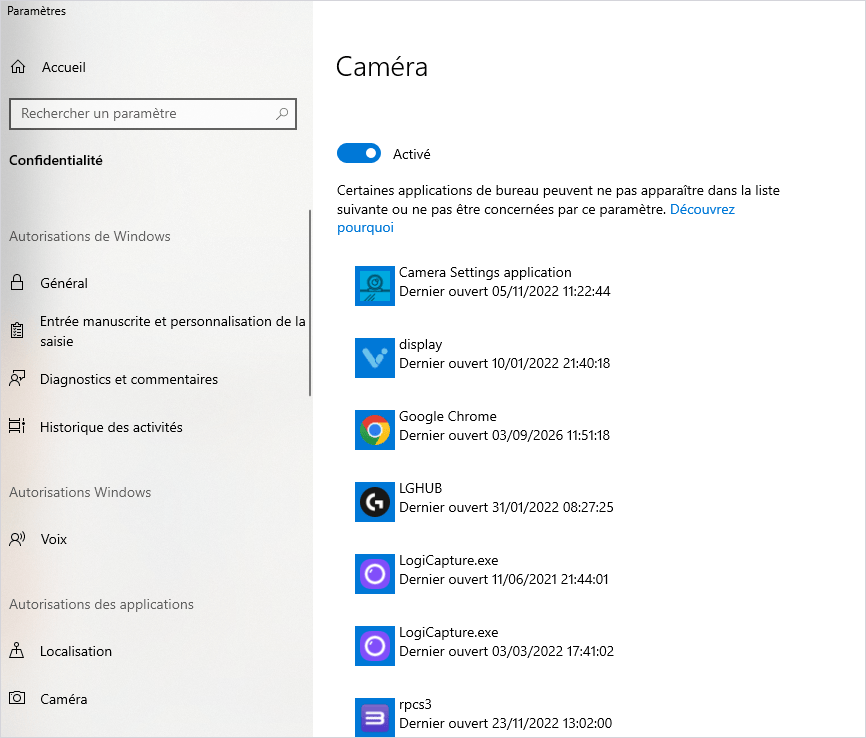Click the display app icon
The height and width of the screenshot is (738, 866).
click(x=375, y=358)
